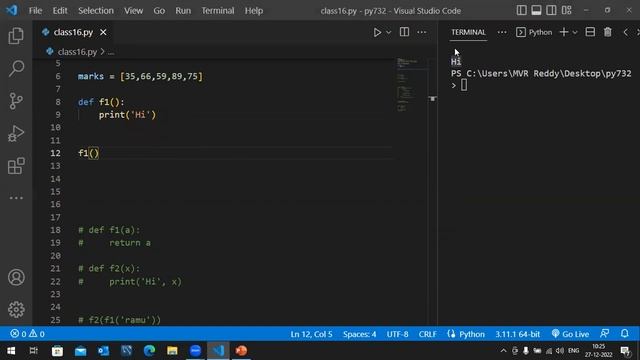Open the Manage gear settings

(x=16, y=309)
